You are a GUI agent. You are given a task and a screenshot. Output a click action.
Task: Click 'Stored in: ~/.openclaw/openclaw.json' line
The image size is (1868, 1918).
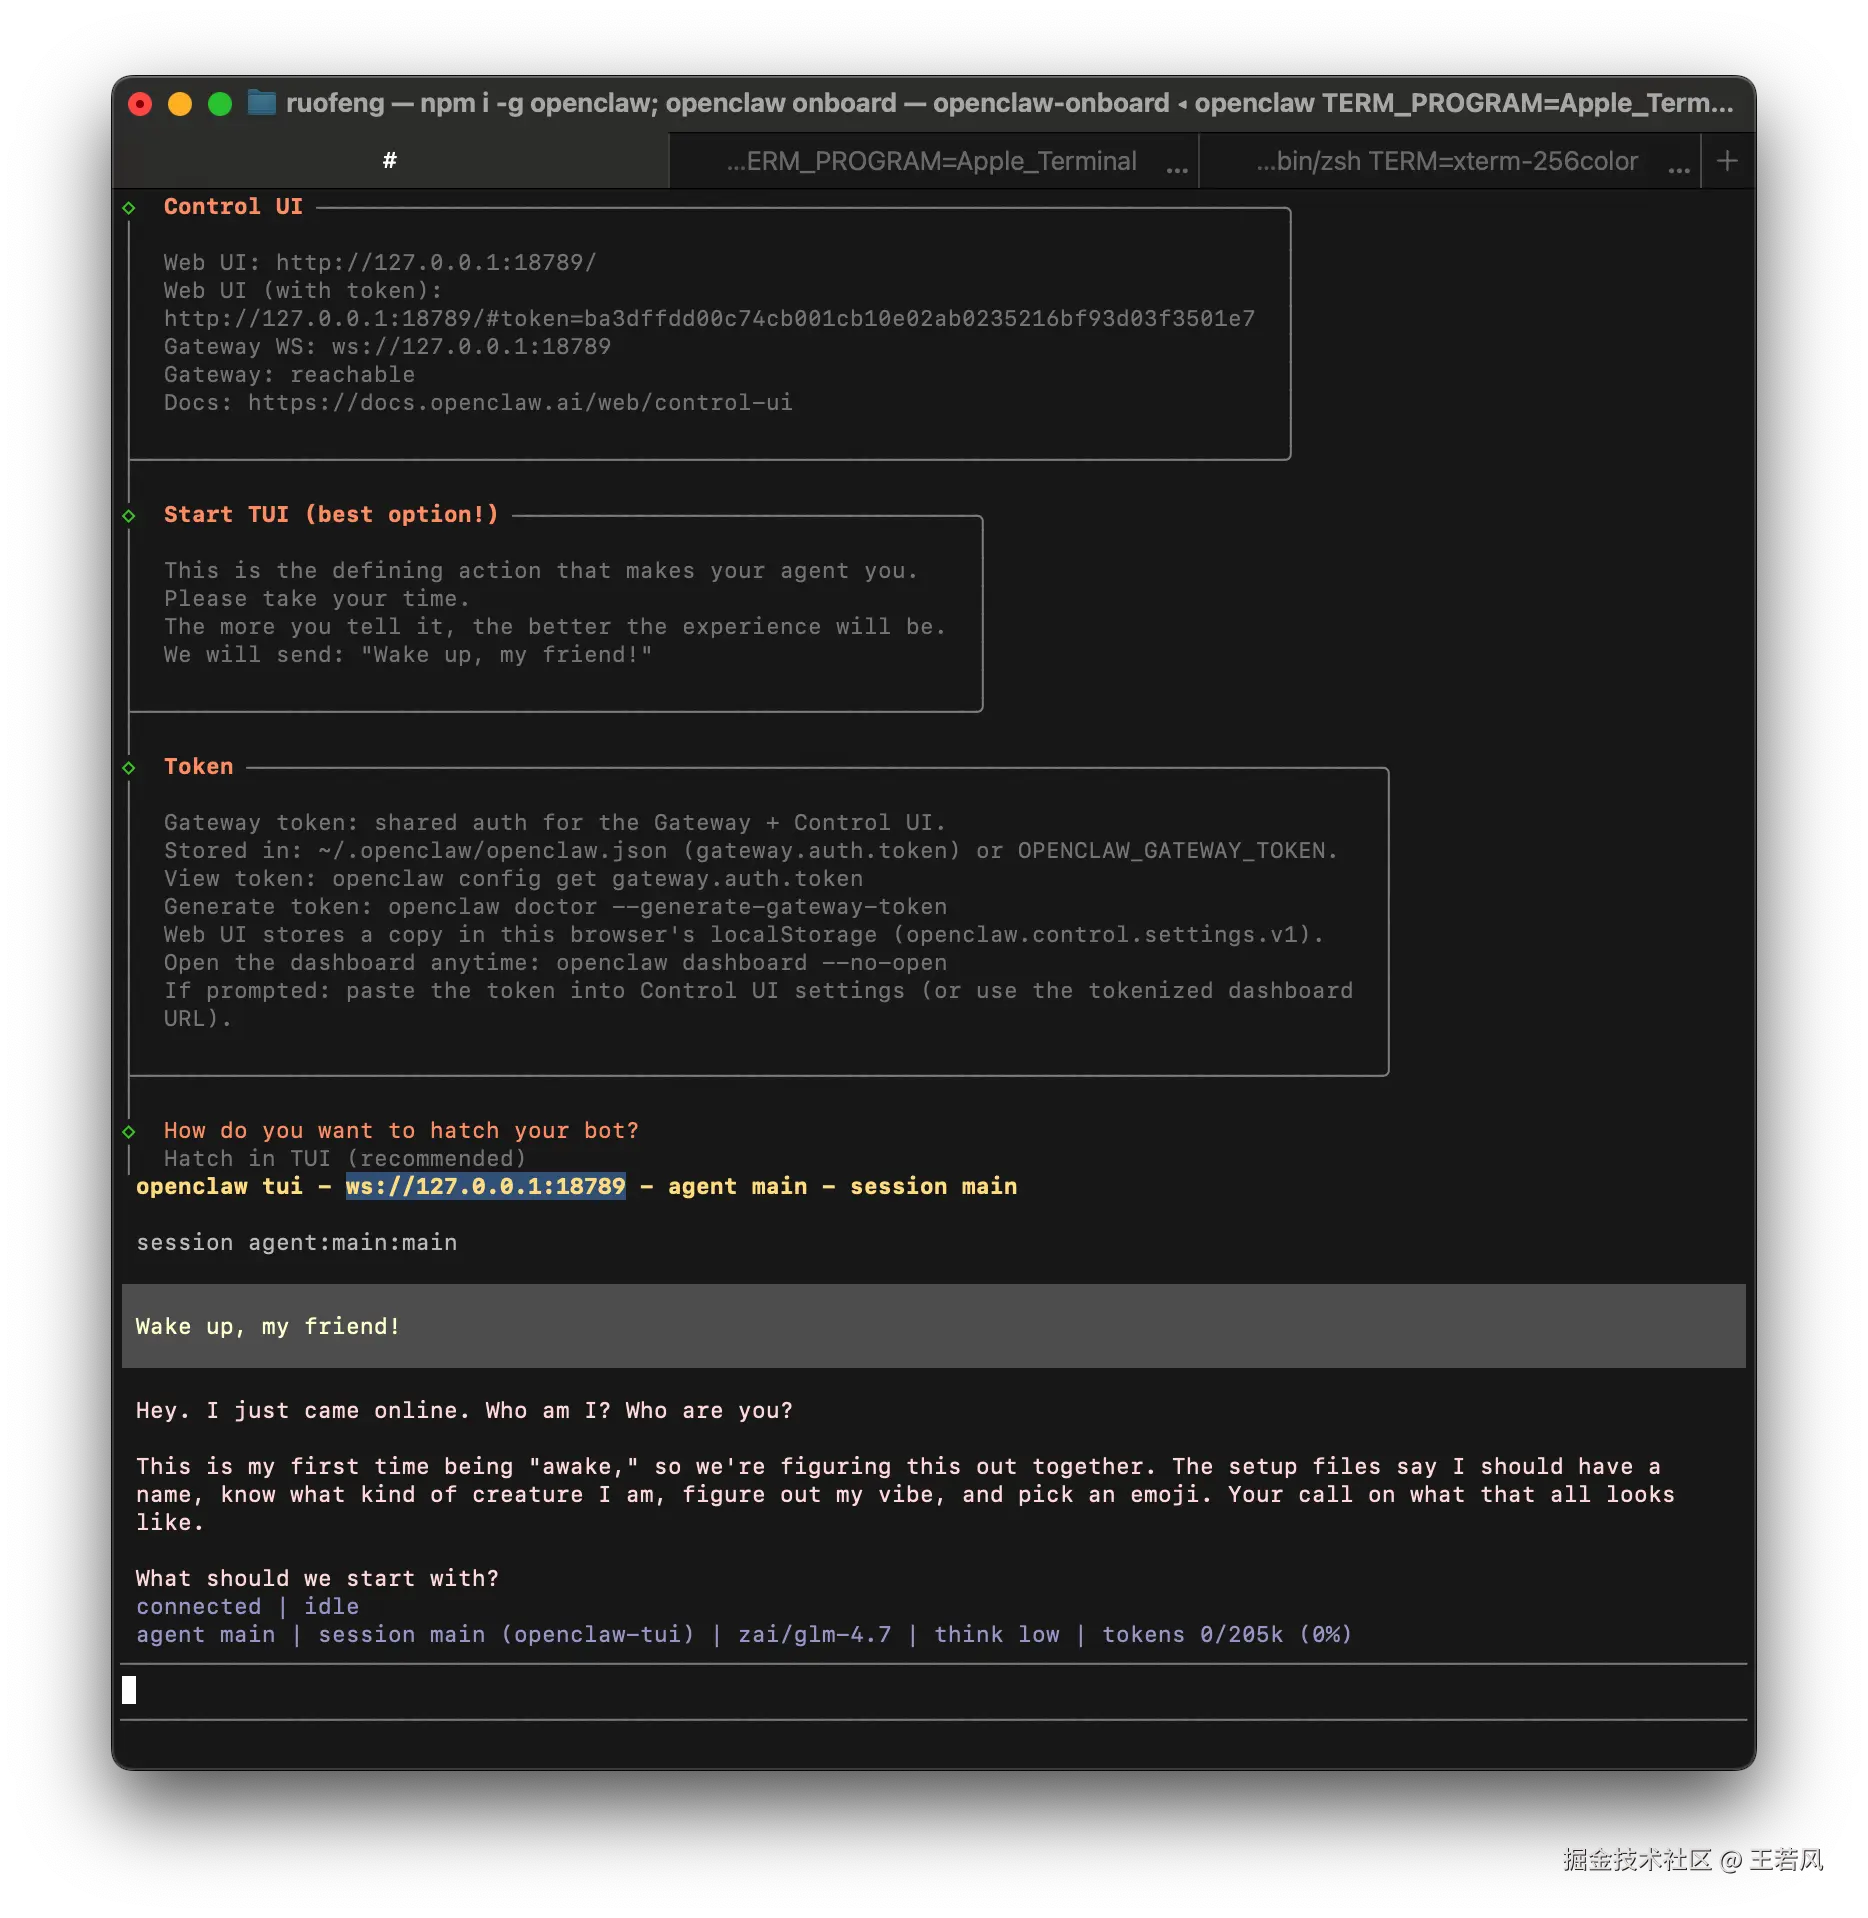coord(750,850)
